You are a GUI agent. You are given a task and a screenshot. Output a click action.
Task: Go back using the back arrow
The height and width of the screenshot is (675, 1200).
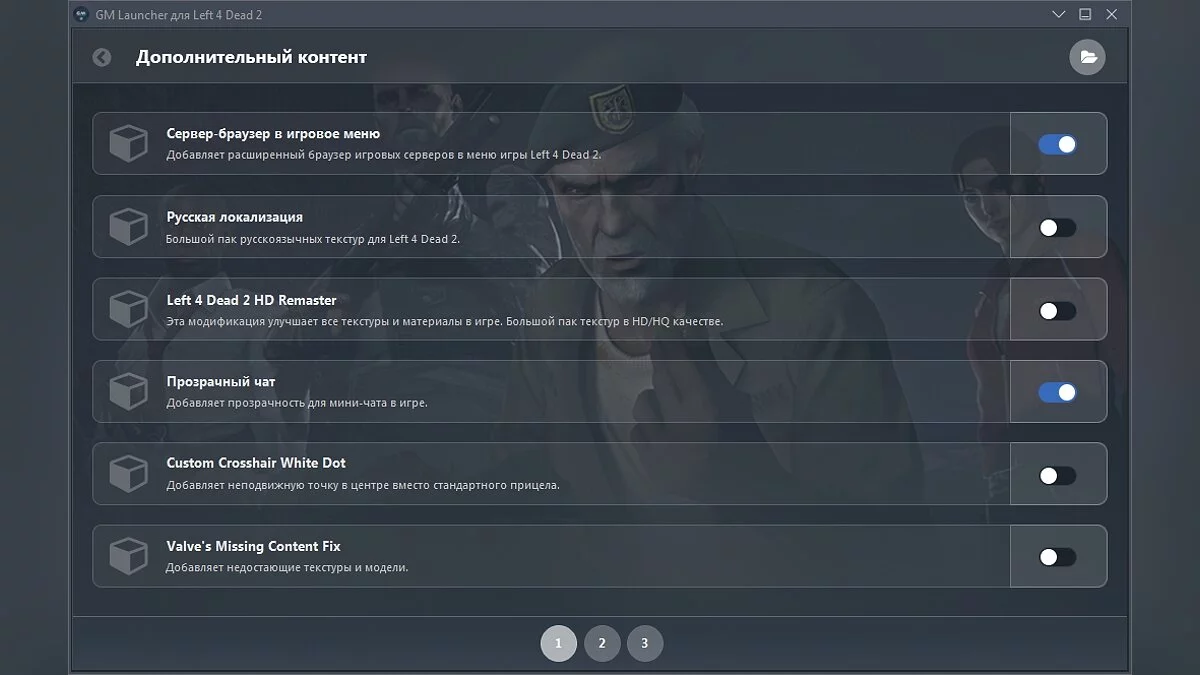click(x=100, y=57)
